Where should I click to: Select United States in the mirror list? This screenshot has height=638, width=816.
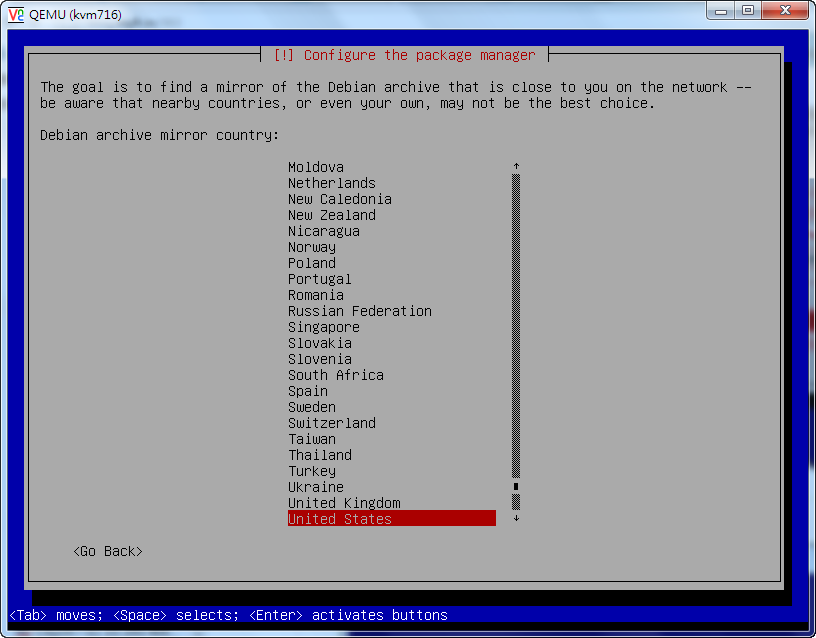340,519
